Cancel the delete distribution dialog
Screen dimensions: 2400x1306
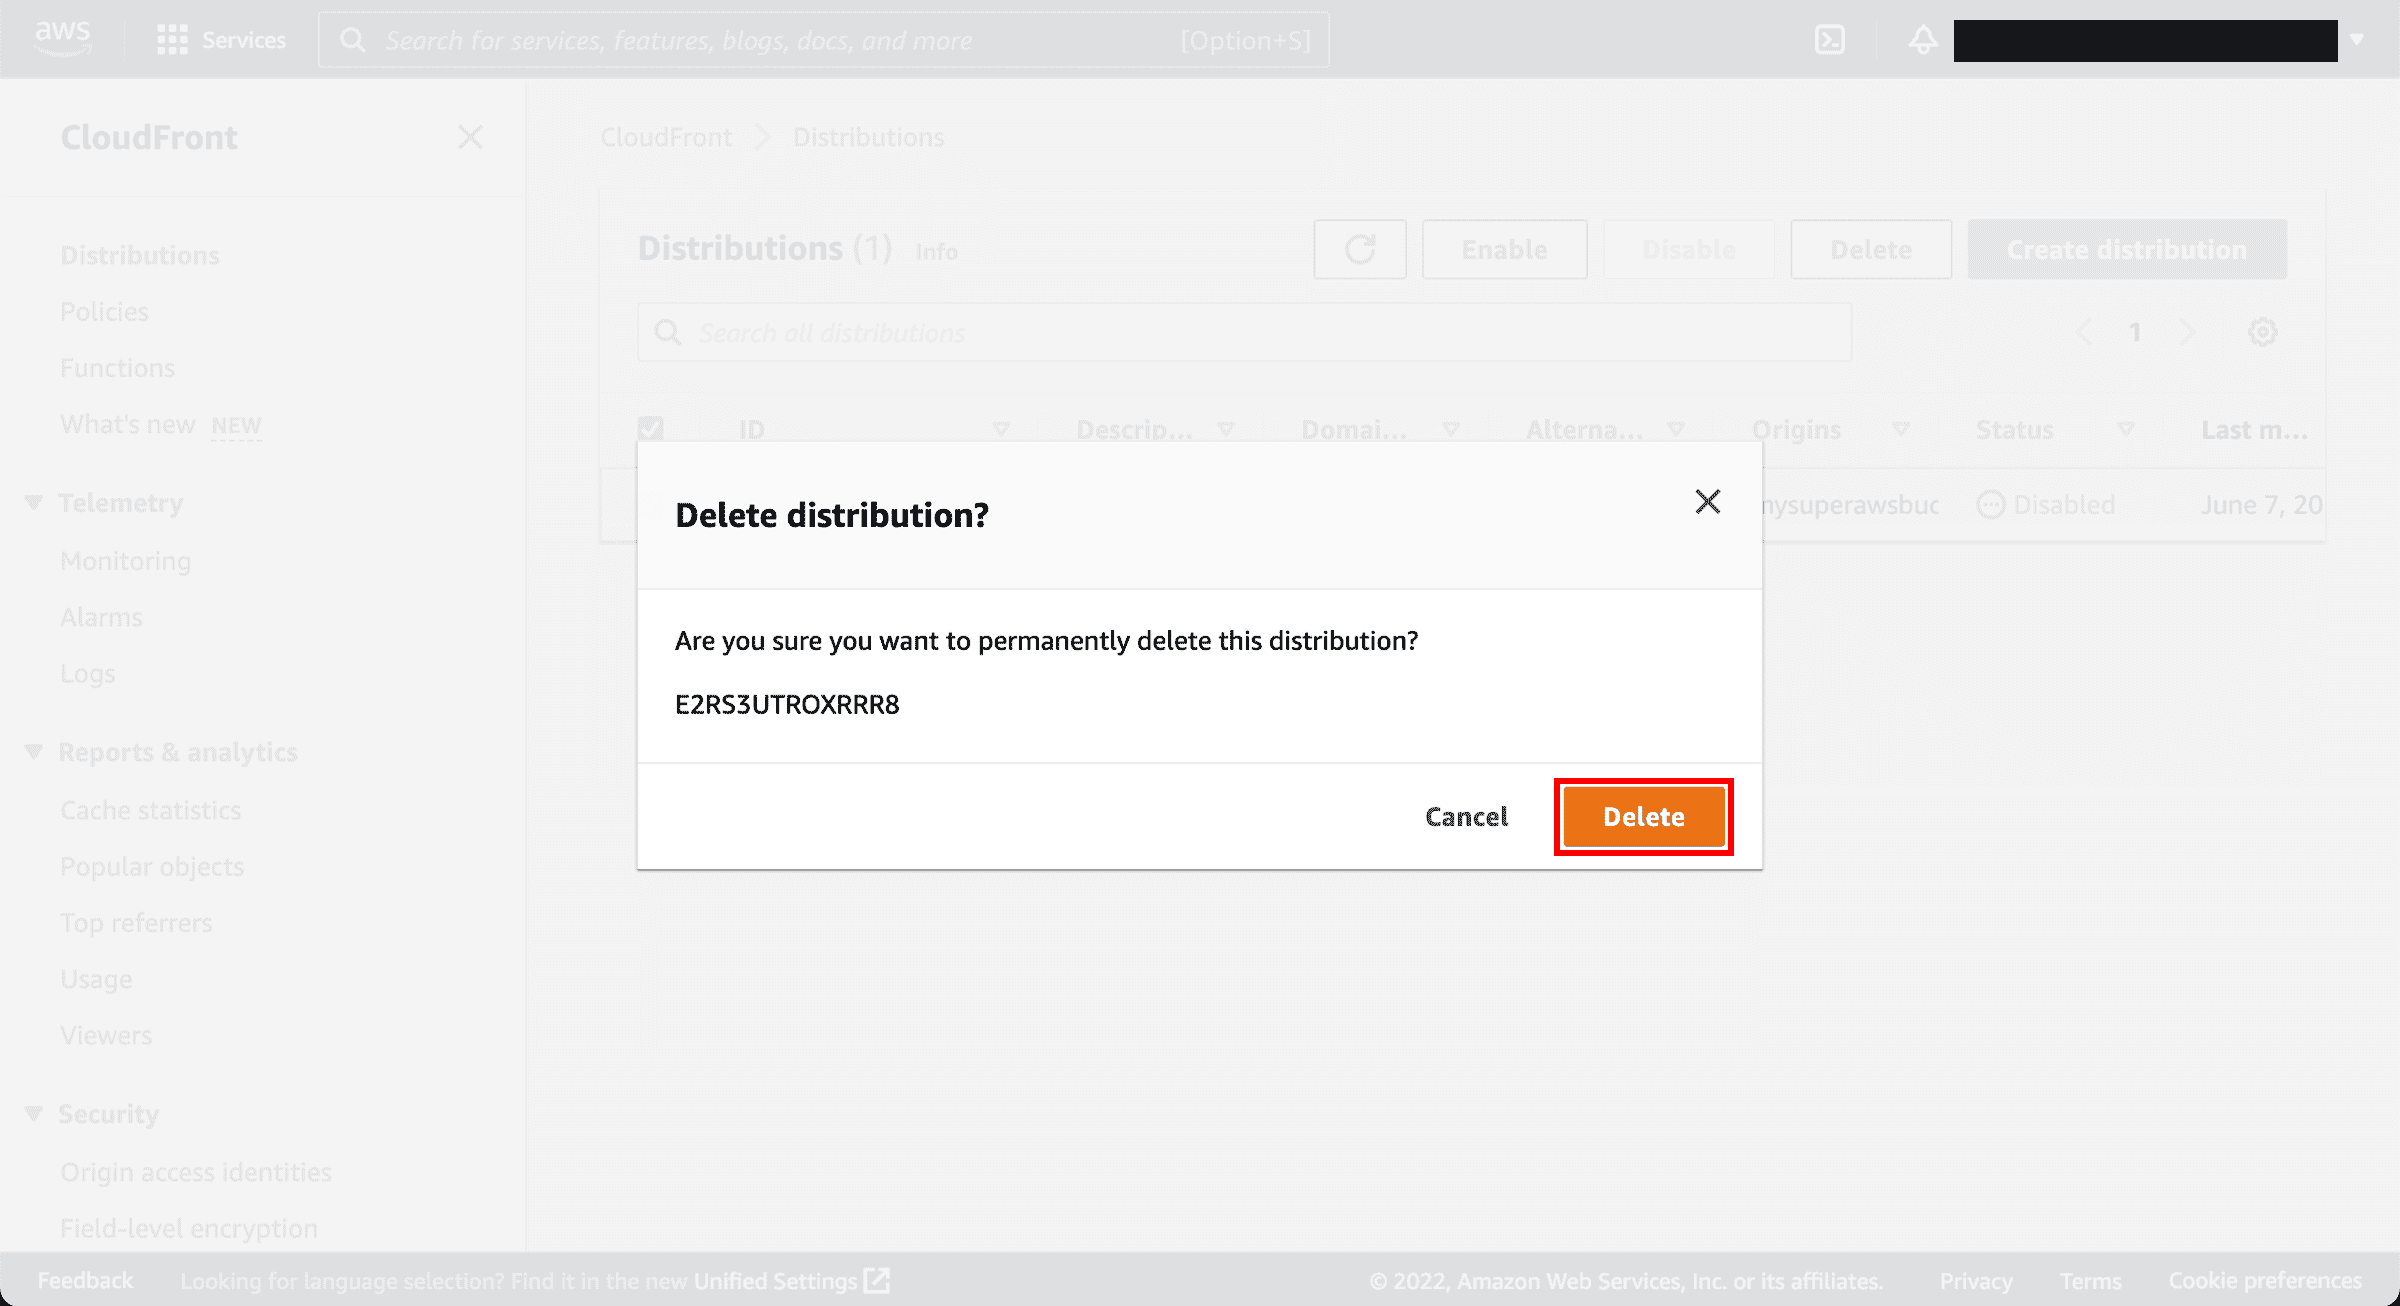1466,817
